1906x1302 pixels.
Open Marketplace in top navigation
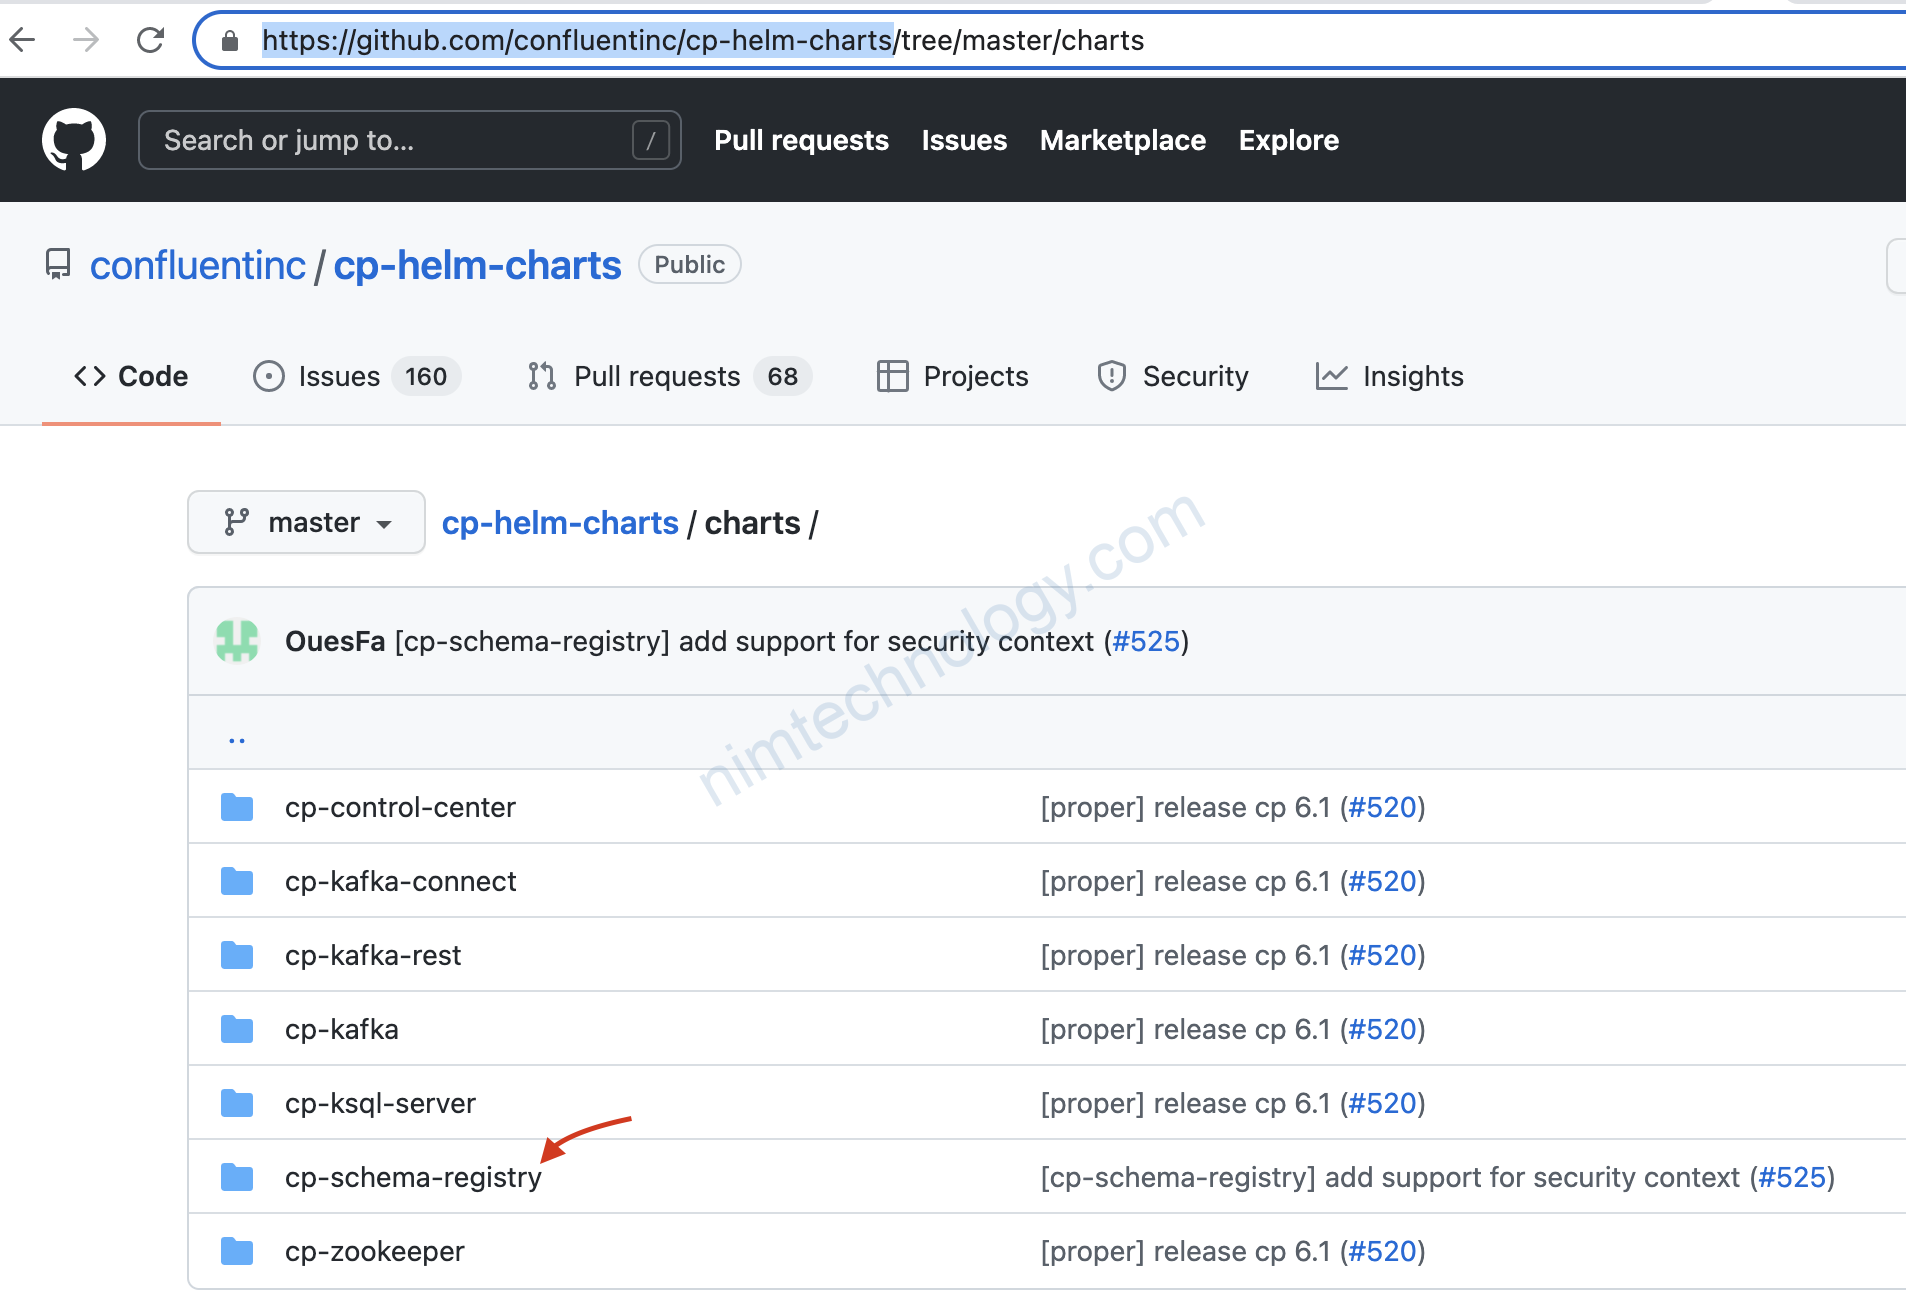pos(1123,140)
